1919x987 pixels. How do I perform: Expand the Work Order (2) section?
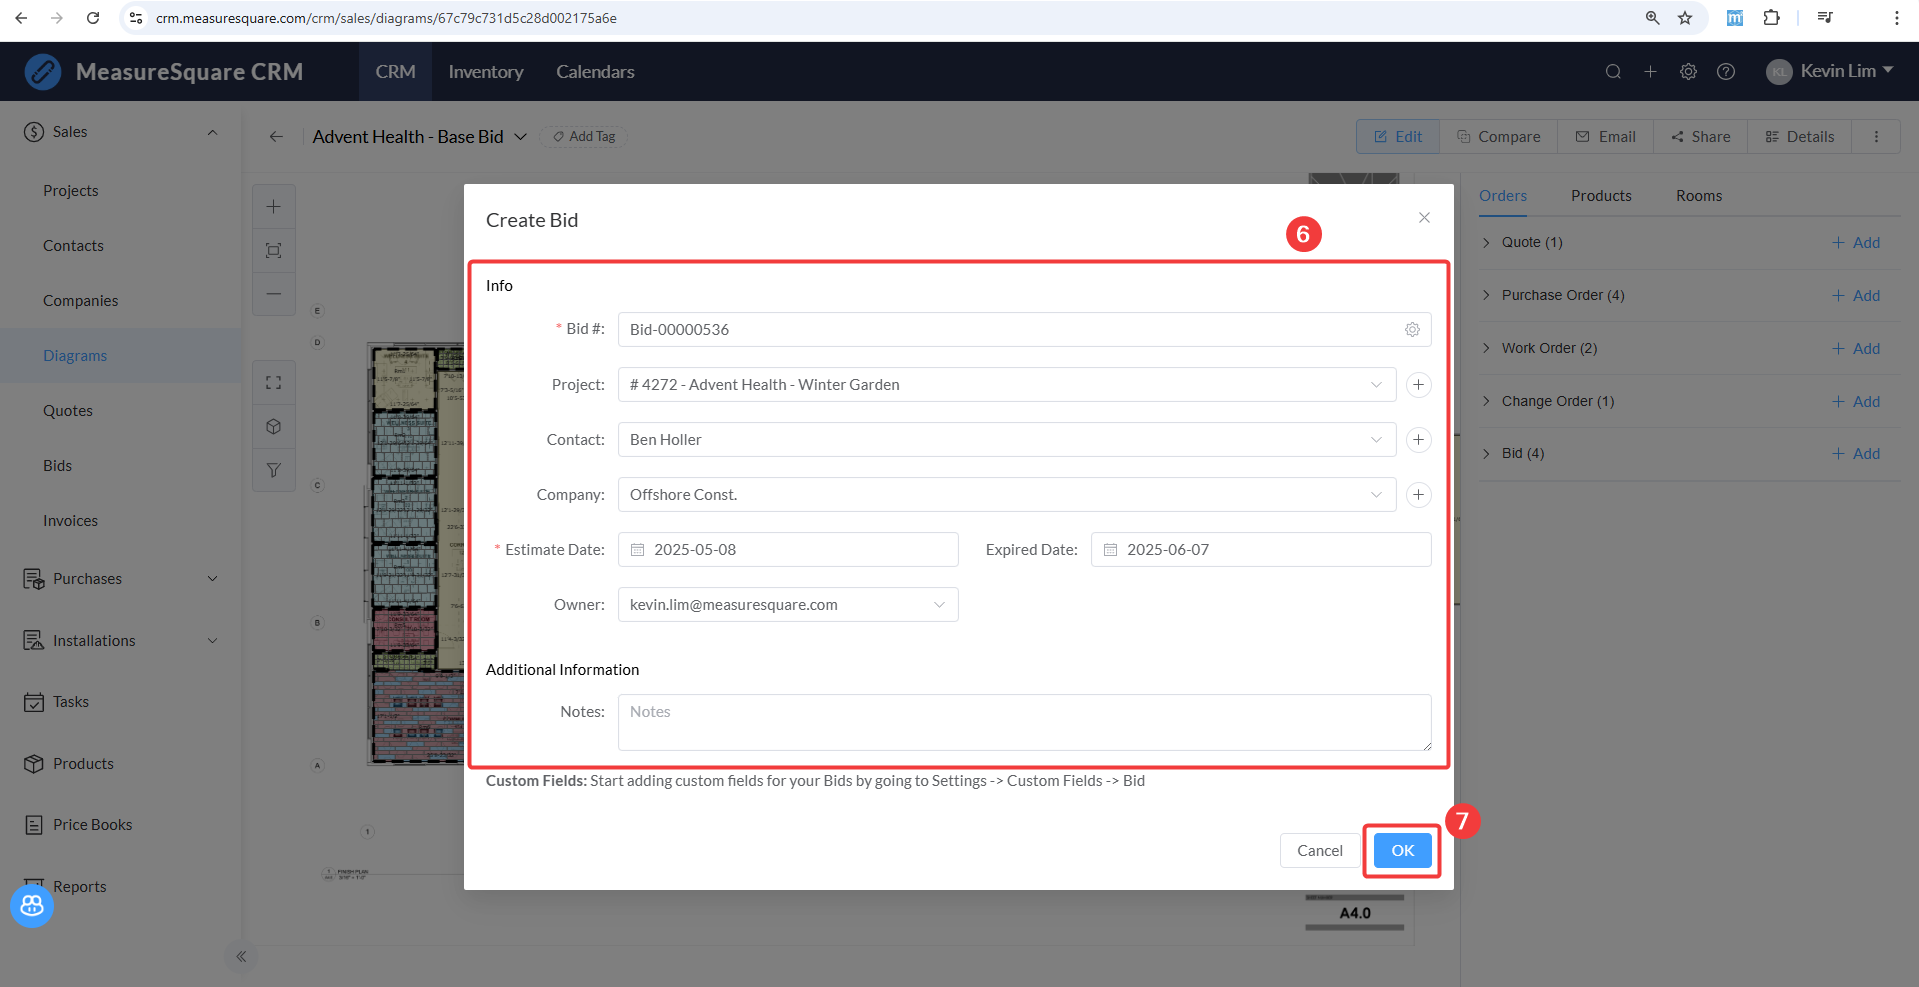(x=1486, y=348)
